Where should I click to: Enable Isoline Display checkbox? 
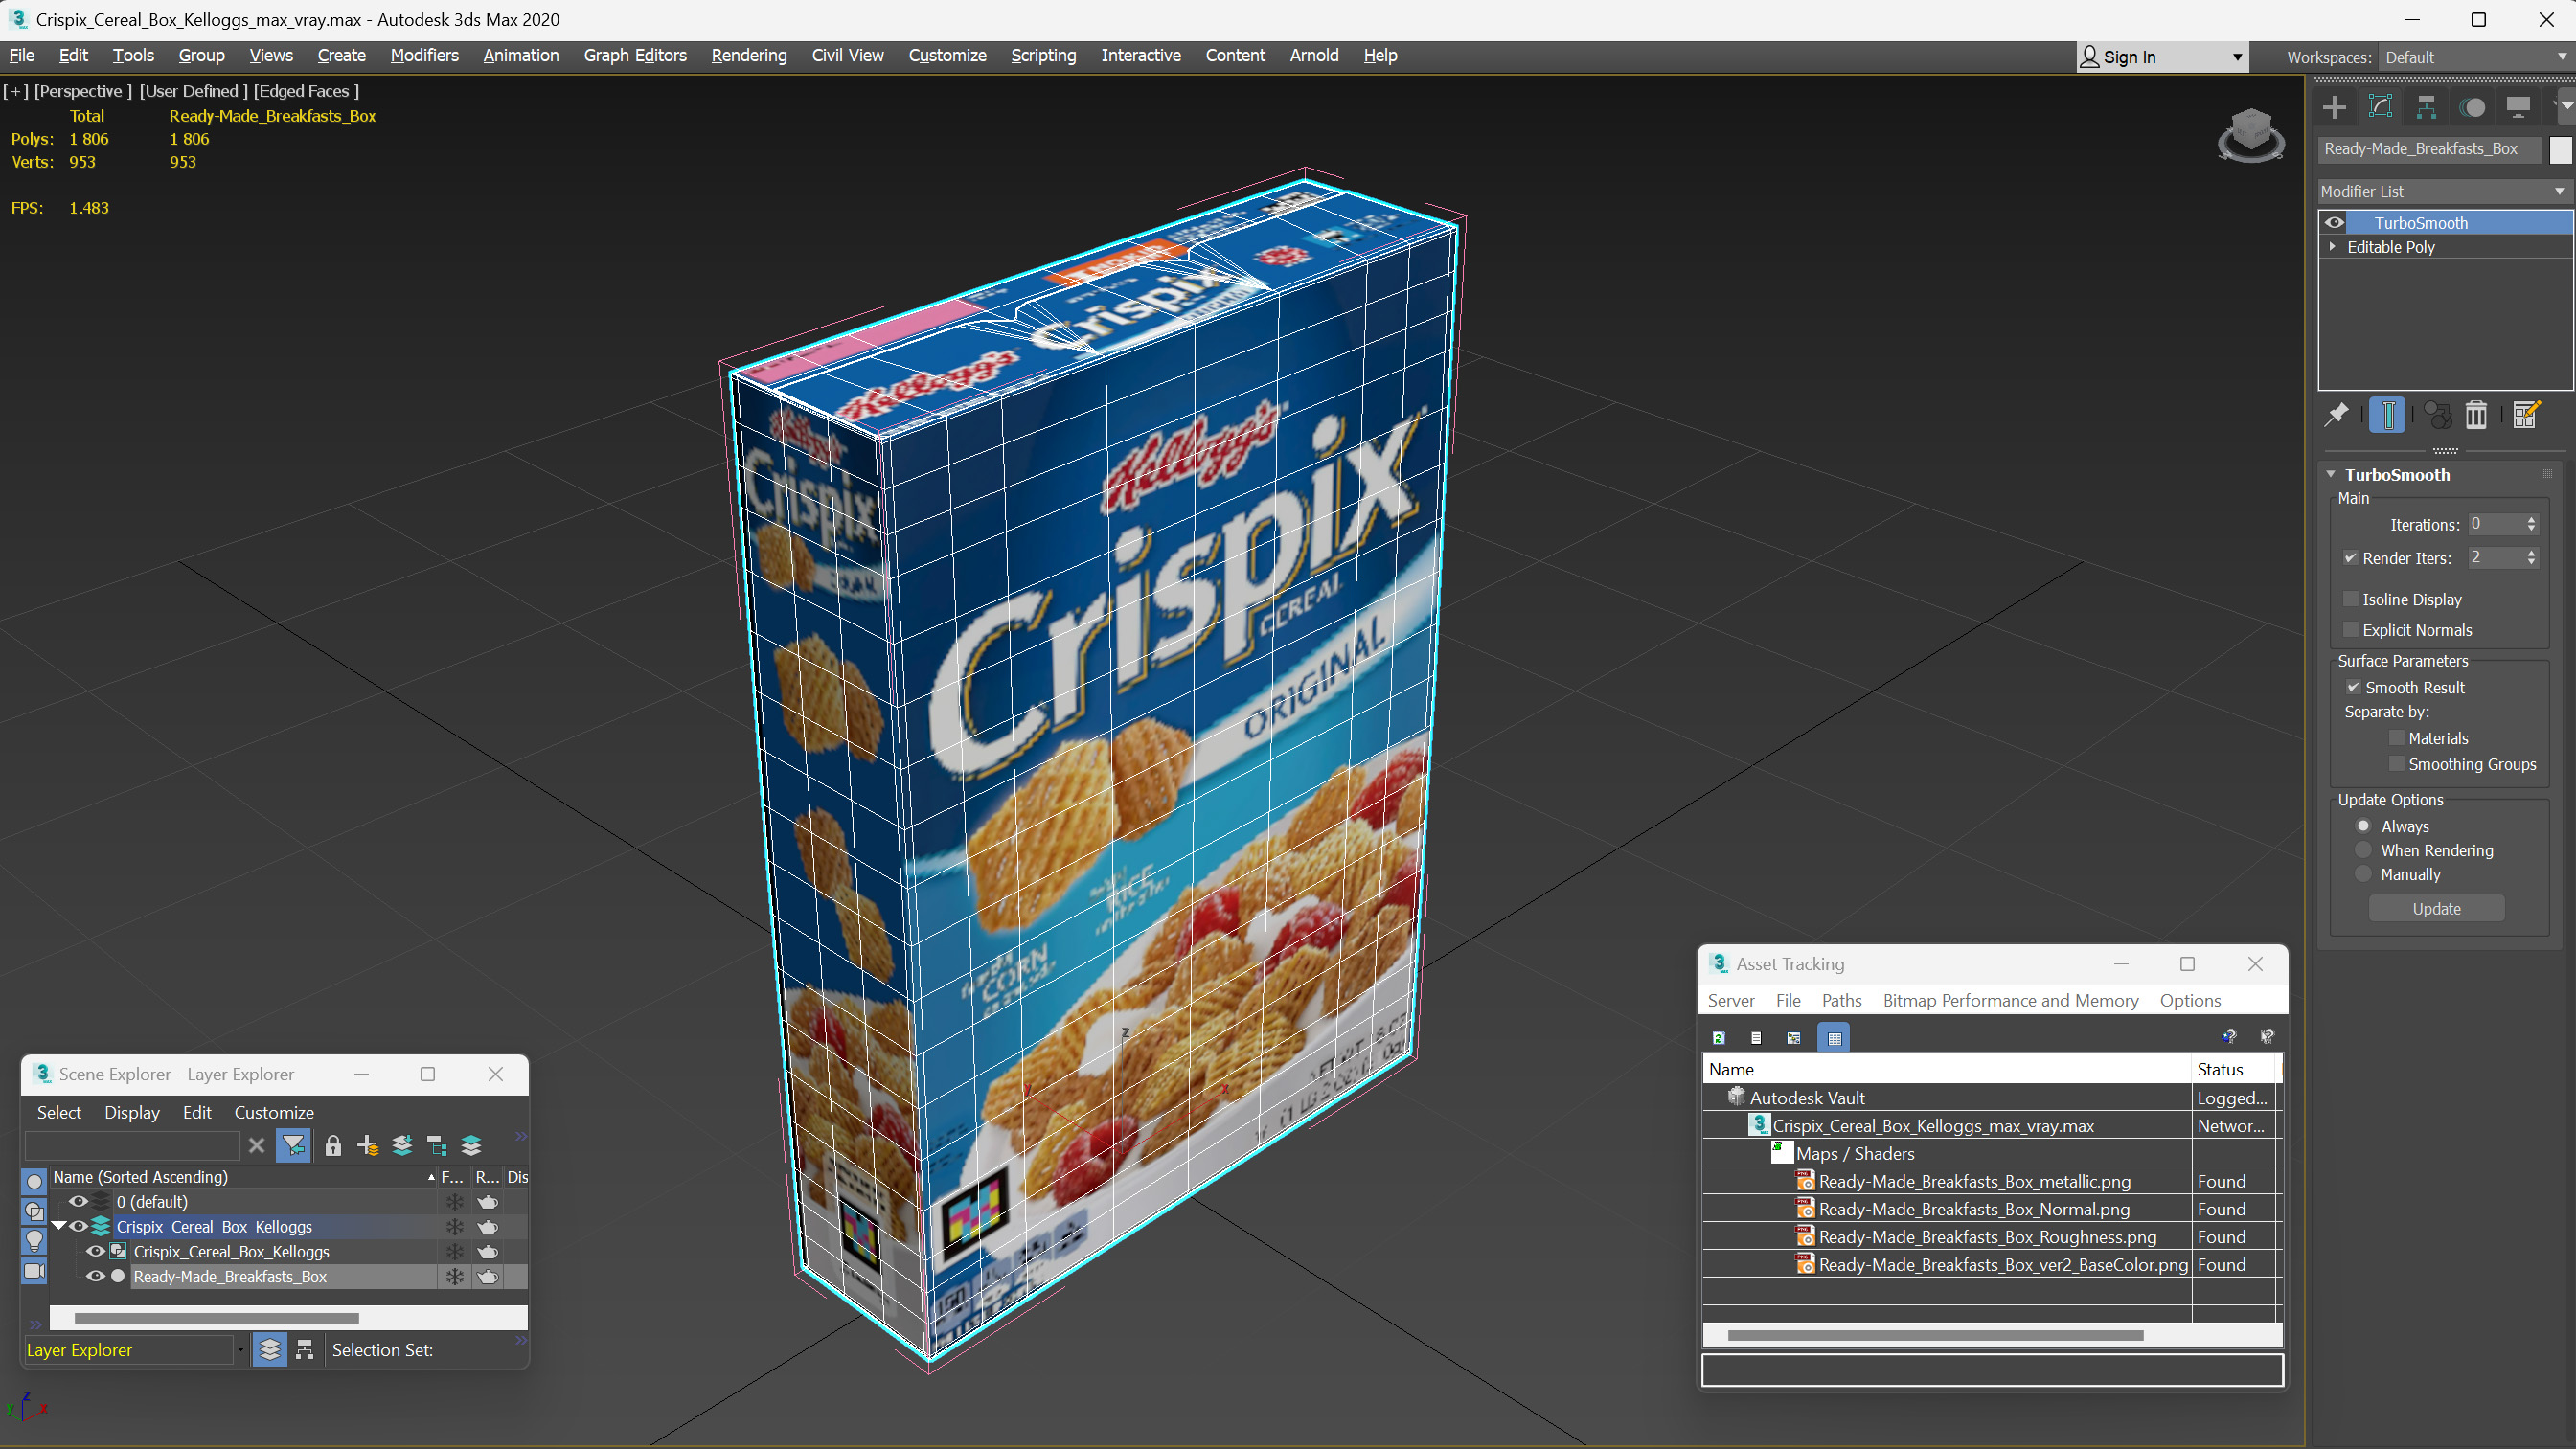(x=2350, y=599)
